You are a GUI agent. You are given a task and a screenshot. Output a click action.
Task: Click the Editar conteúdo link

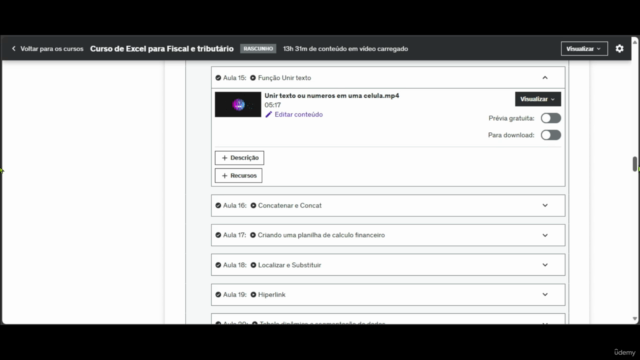[x=298, y=115]
